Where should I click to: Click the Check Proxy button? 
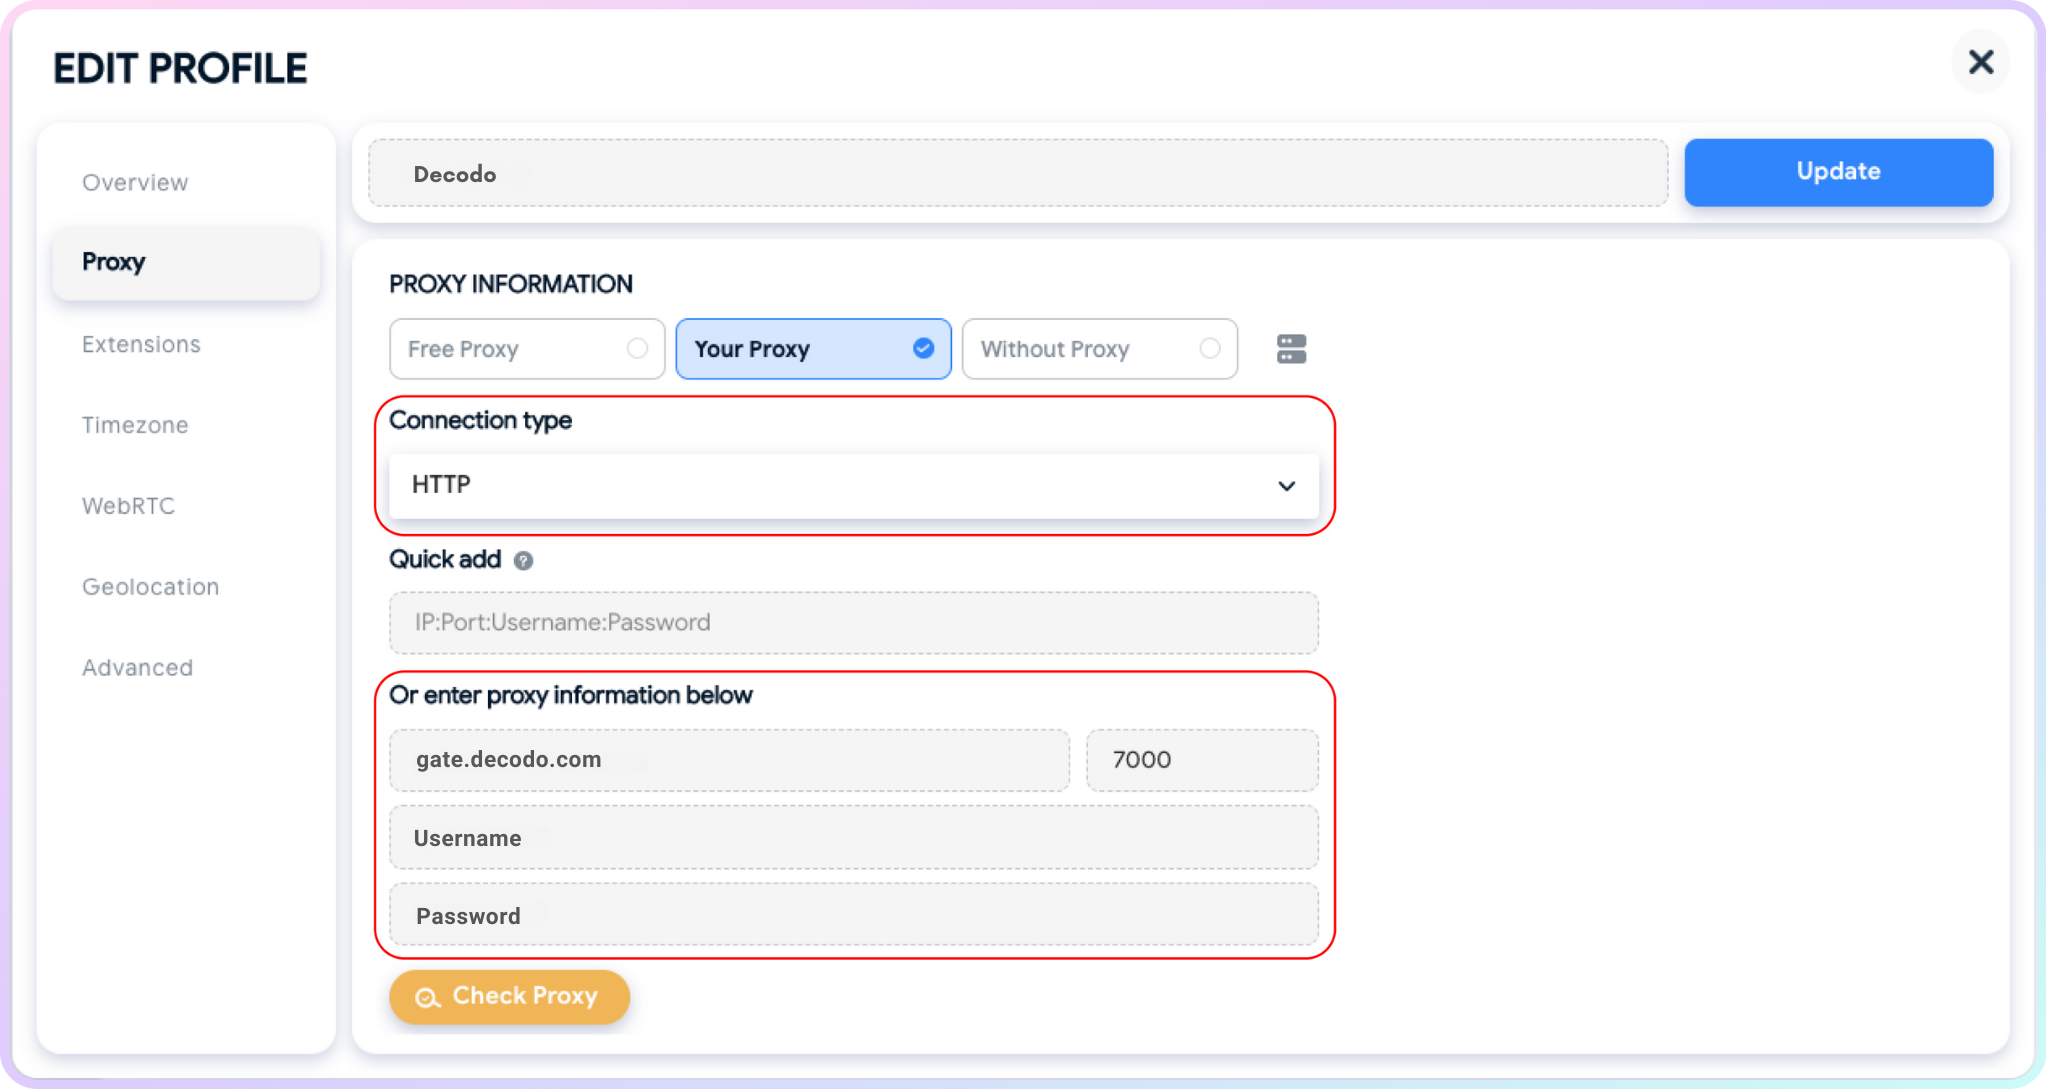tap(509, 996)
